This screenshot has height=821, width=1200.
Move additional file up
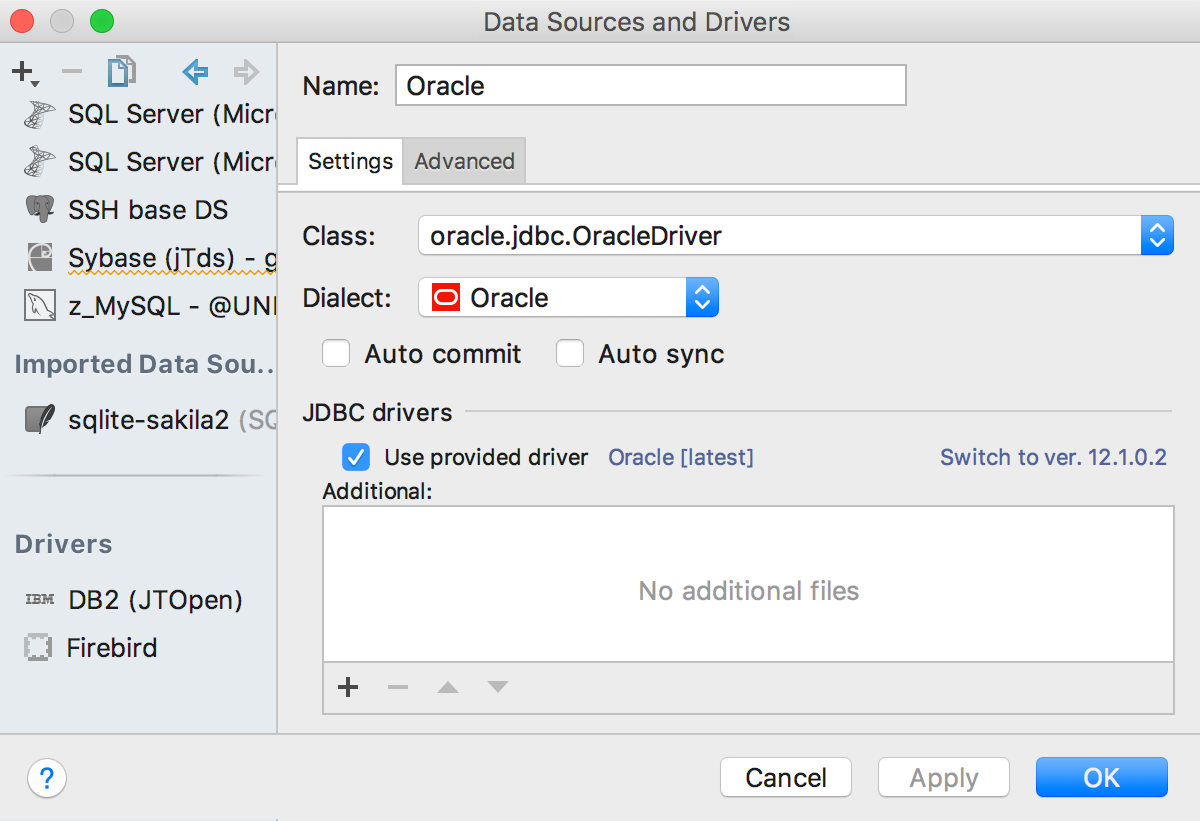(x=448, y=687)
